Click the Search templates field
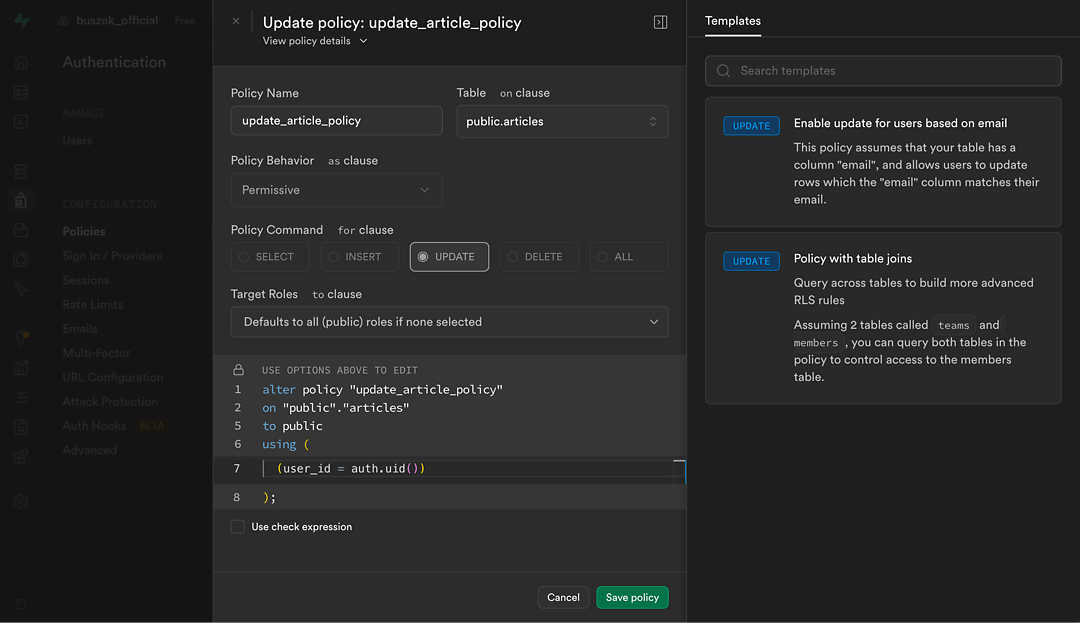The height and width of the screenshot is (623, 1080). tap(883, 71)
